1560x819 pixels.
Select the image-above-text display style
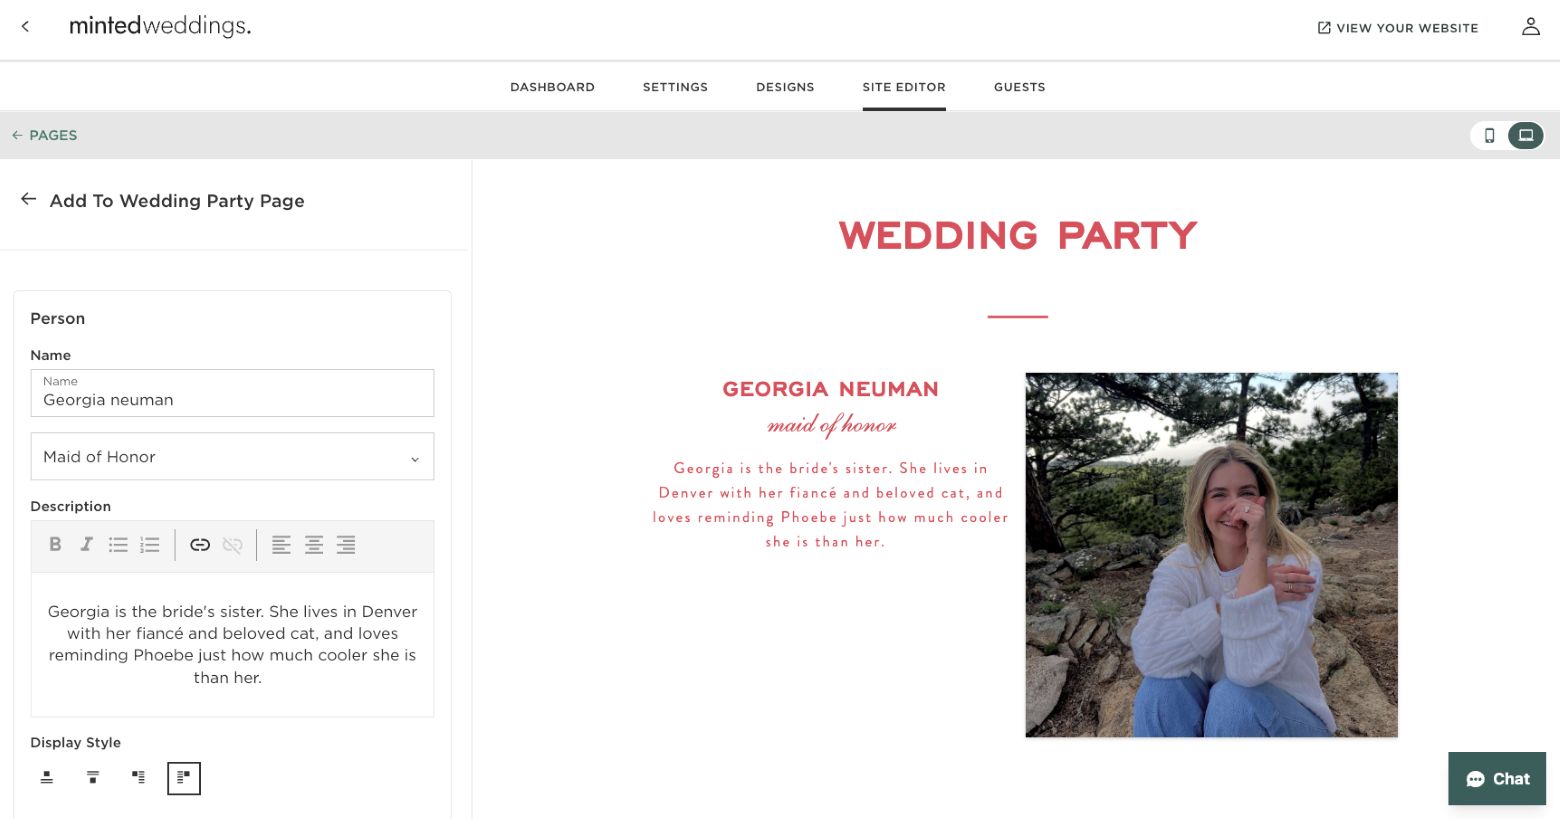click(x=47, y=777)
